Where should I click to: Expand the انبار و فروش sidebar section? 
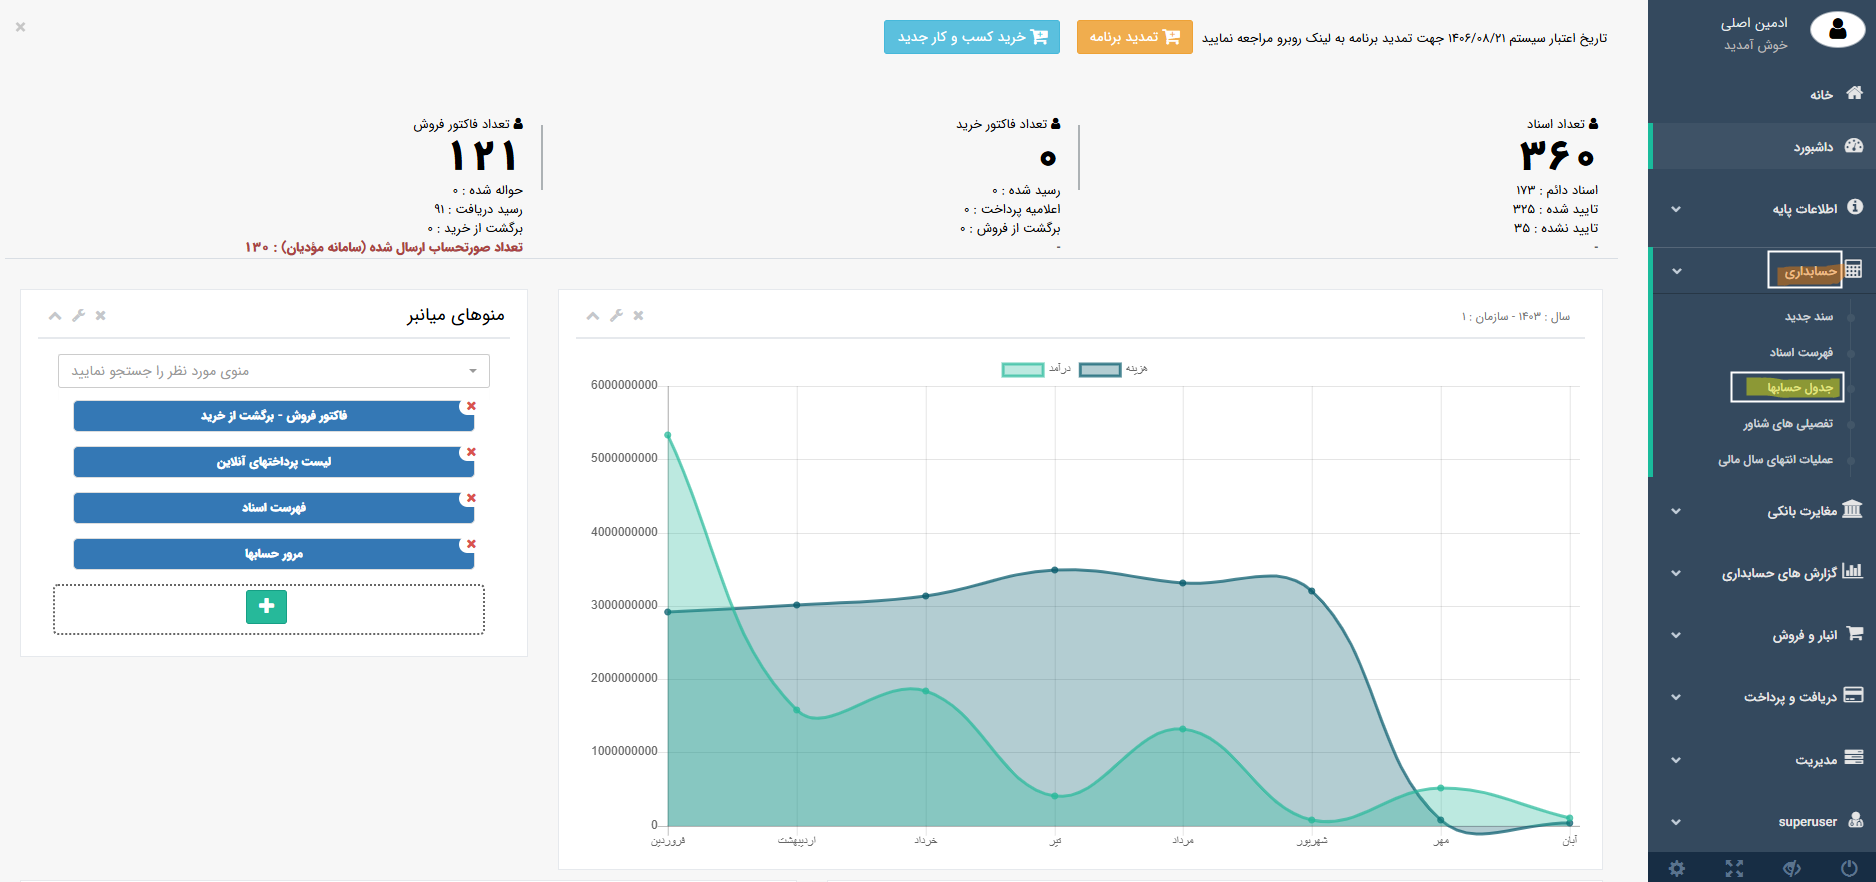click(x=1804, y=635)
